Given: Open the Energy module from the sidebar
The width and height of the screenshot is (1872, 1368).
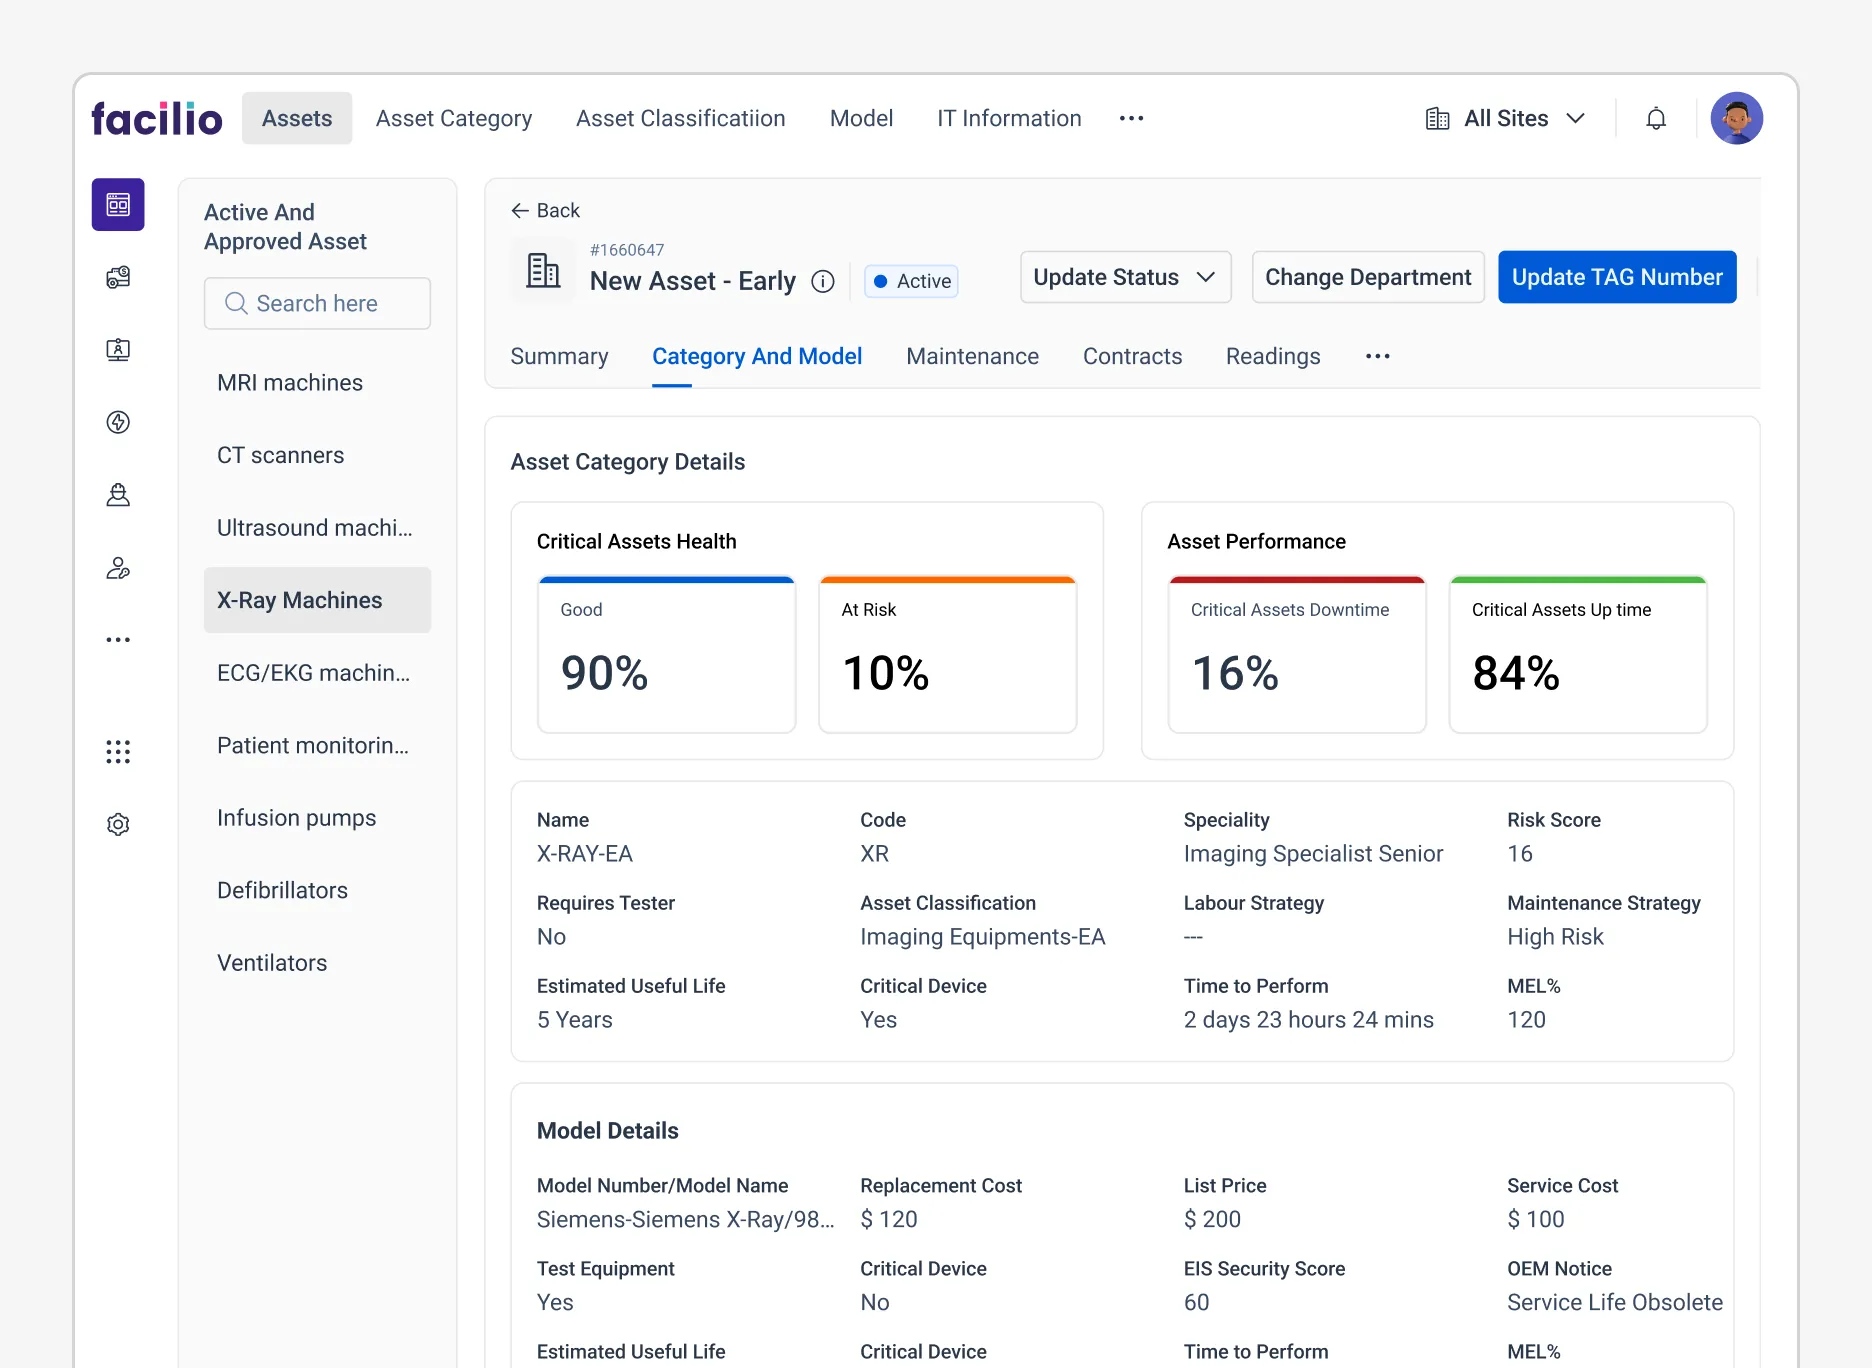Looking at the screenshot, I should (118, 422).
